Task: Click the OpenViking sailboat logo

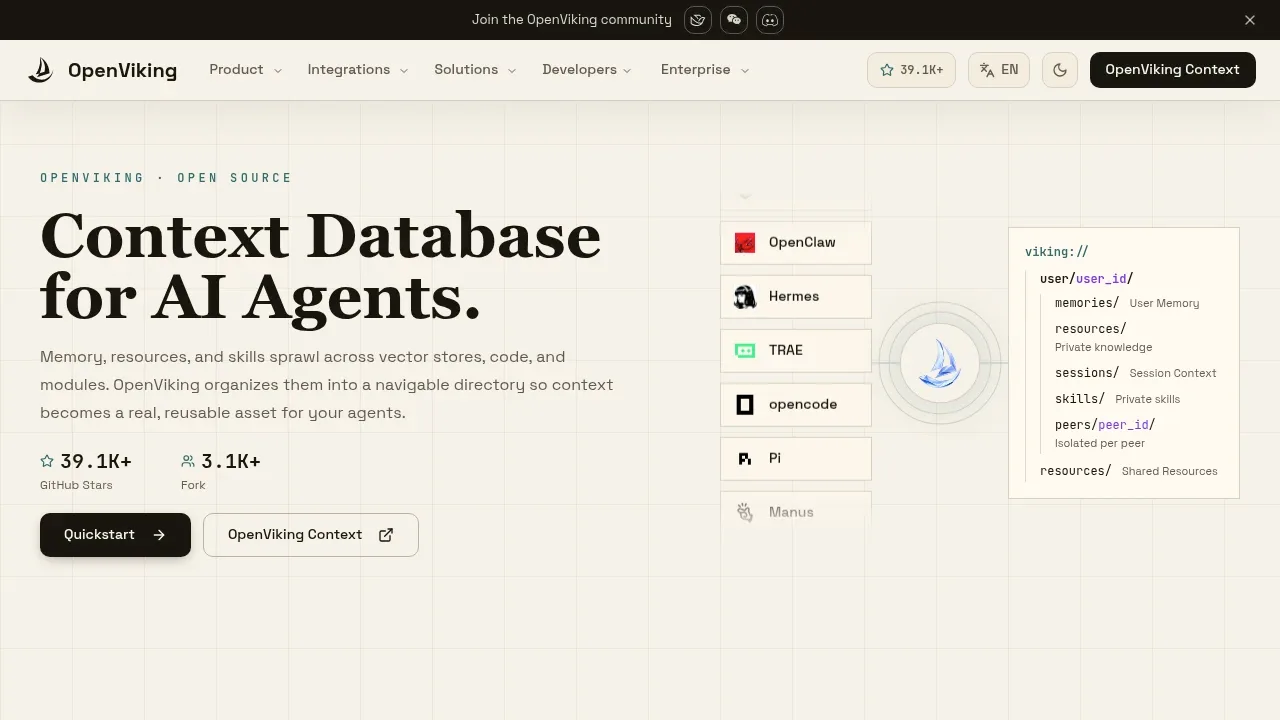Action: coord(40,70)
